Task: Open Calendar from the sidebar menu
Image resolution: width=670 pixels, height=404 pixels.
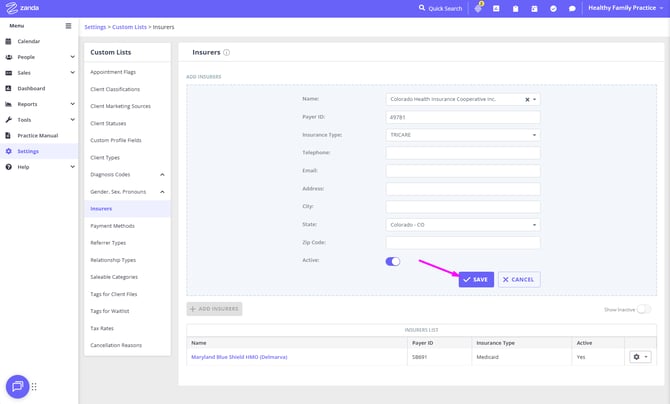Action: 29,41
